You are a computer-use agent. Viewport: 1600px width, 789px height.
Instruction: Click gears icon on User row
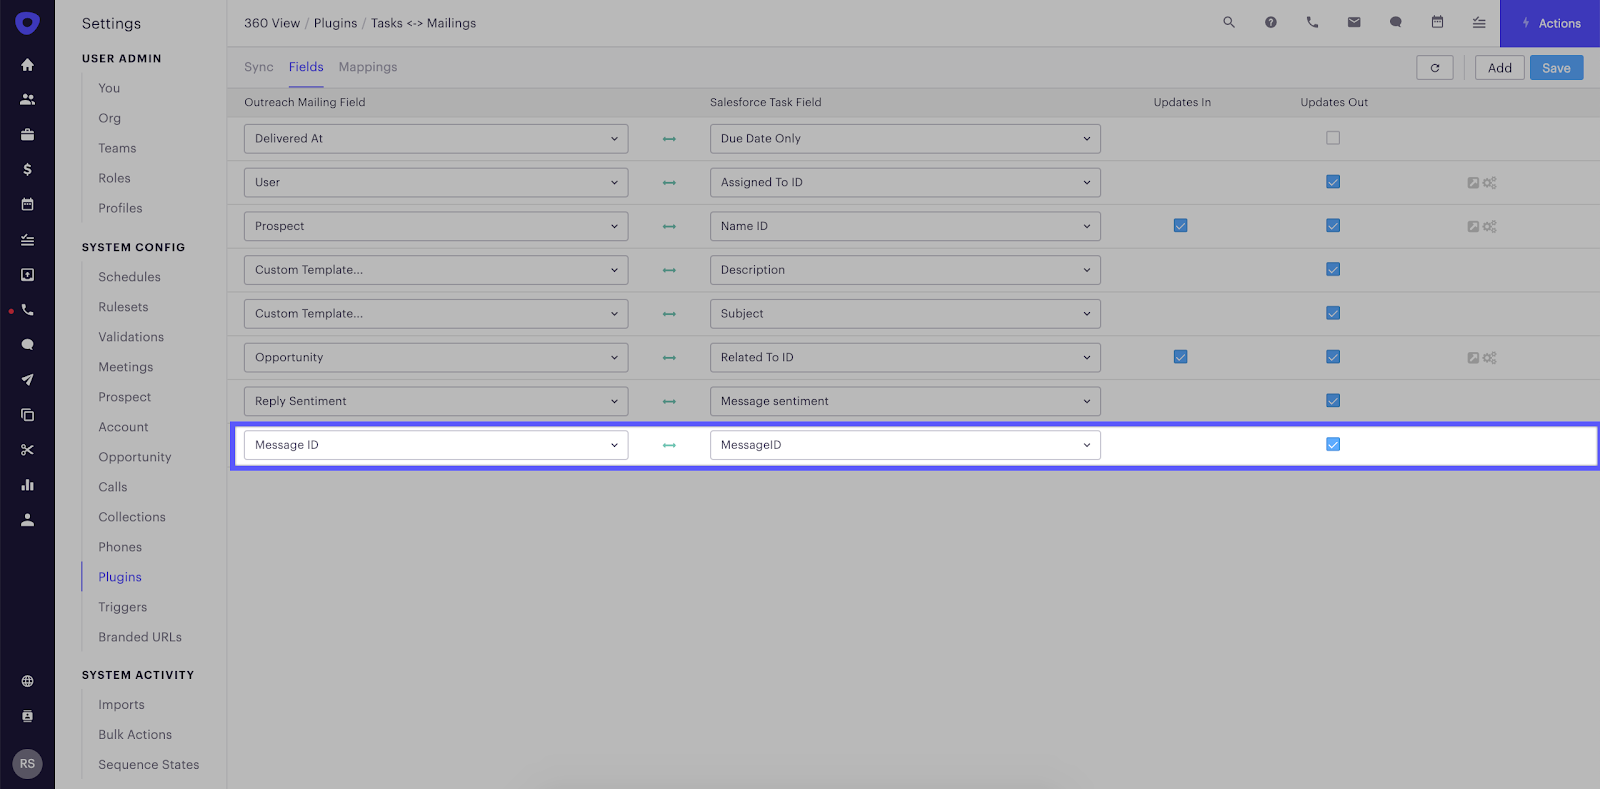[x=1490, y=183]
